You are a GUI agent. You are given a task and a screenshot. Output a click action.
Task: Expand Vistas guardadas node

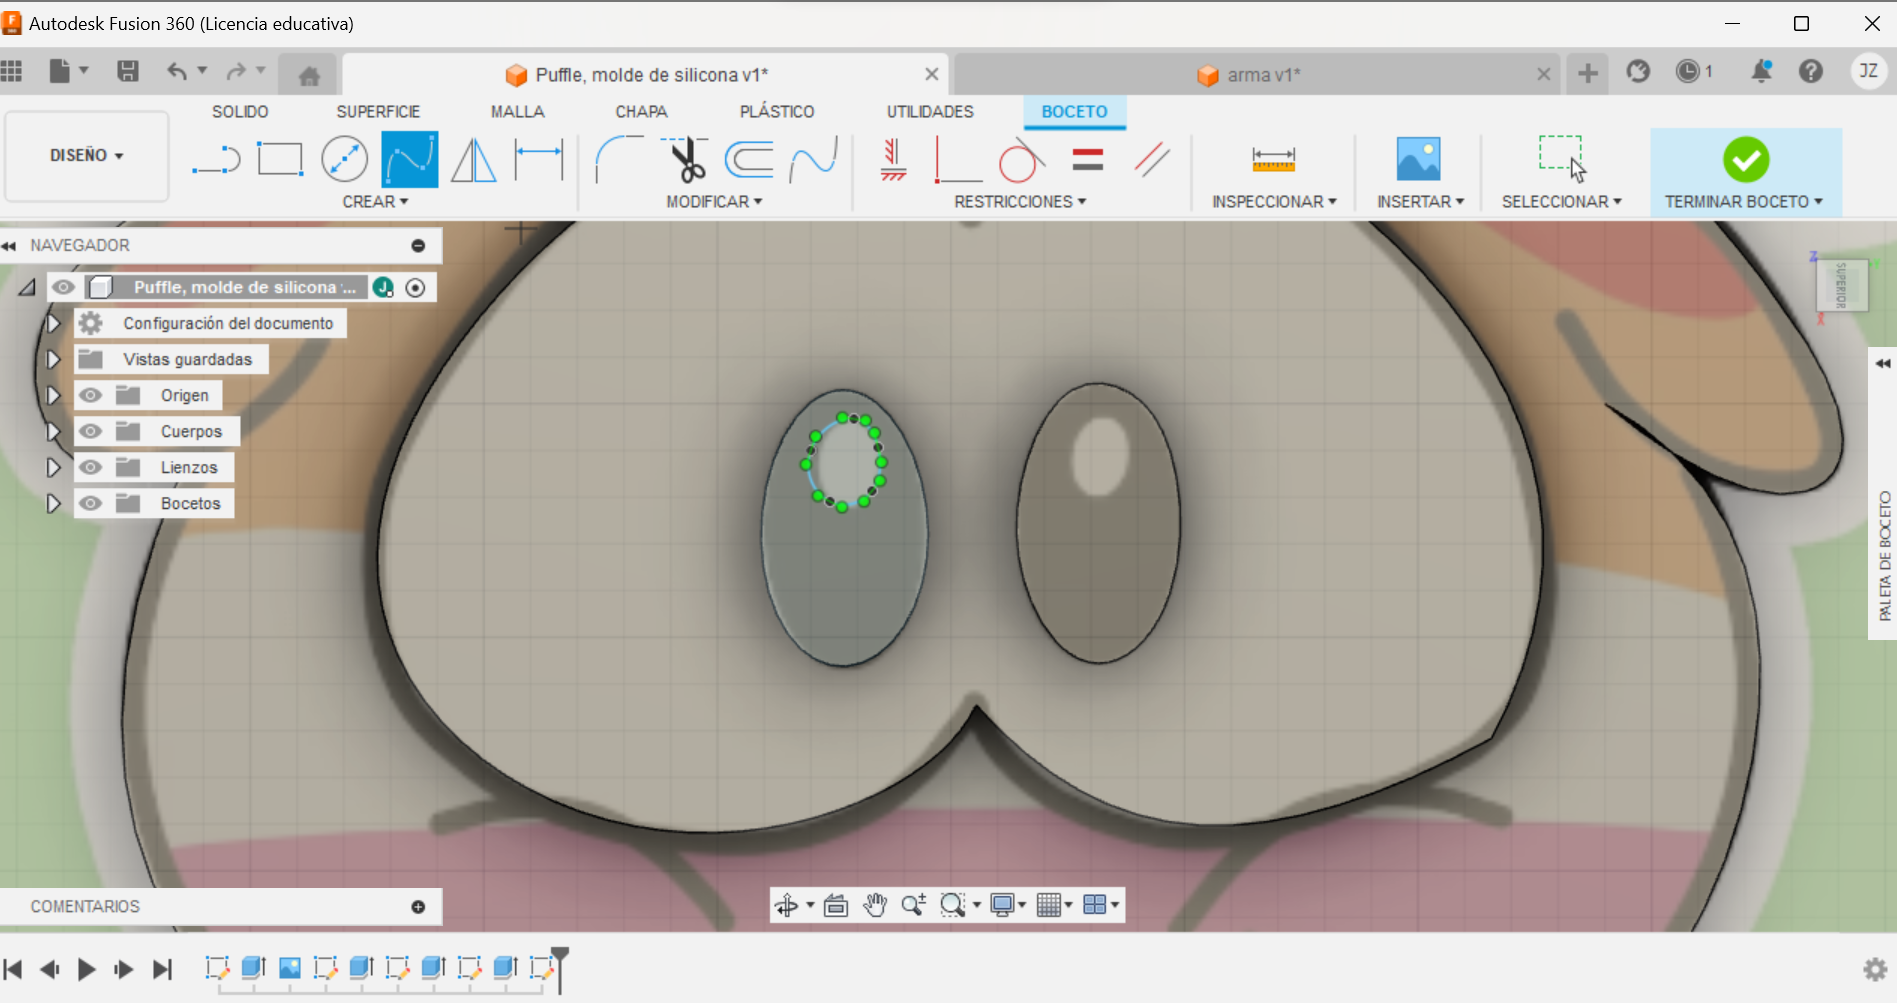[53, 359]
